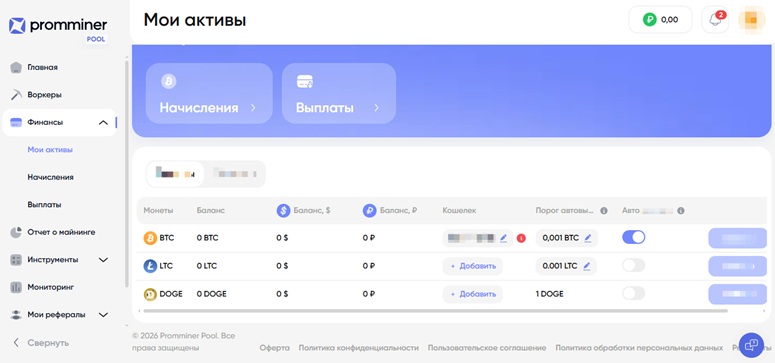The height and width of the screenshot is (363, 775).
Task: Click the DOGE coin icon
Action: click(150, 294)
